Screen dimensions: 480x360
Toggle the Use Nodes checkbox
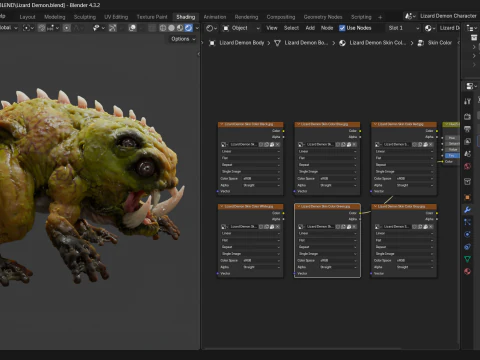click(342, 28)
